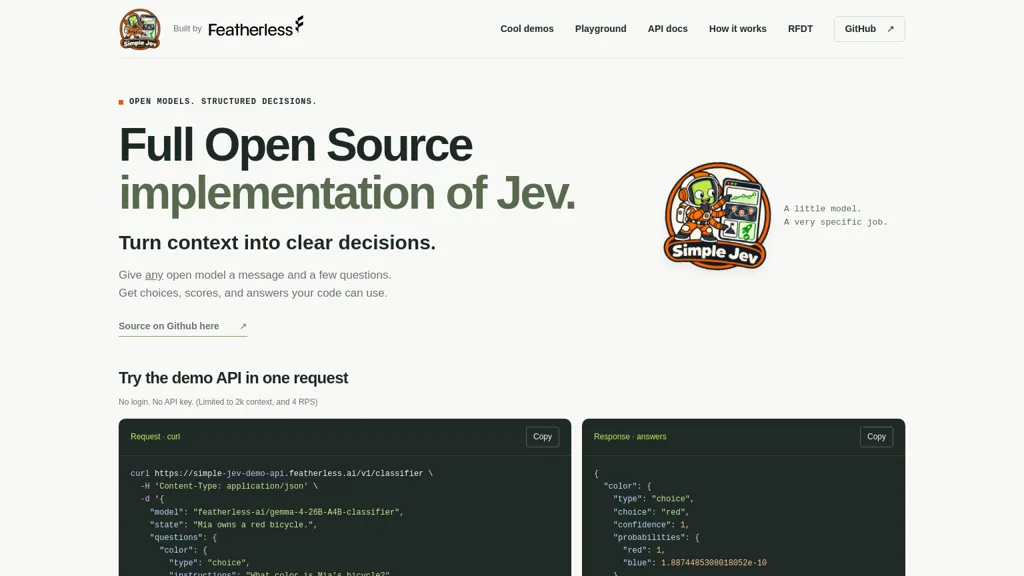Click the Simple Jev logo in header
Viewport: 1024px width, 576px height.
click(x=140, y=29)
